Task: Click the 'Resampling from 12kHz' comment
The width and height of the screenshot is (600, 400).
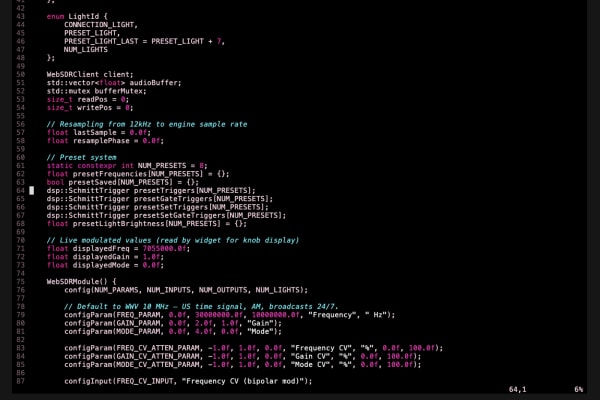Action: 147,124
